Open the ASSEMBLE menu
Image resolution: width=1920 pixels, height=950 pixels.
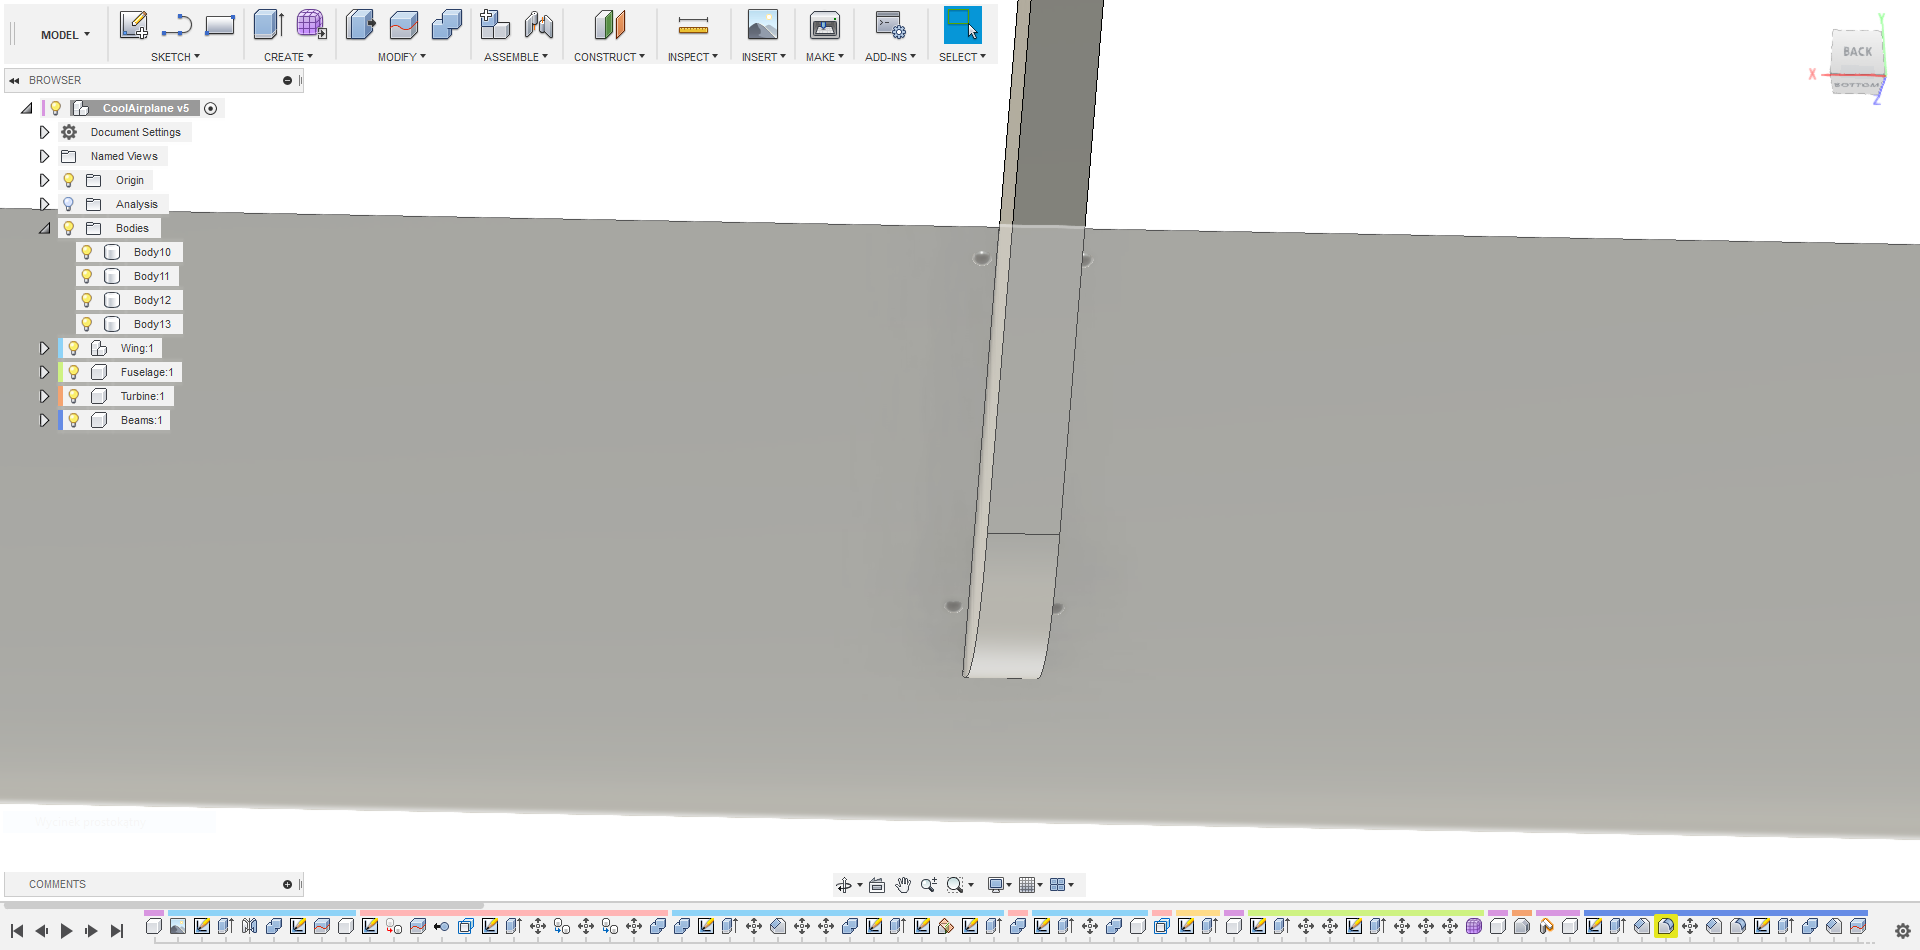coord(516,57)
